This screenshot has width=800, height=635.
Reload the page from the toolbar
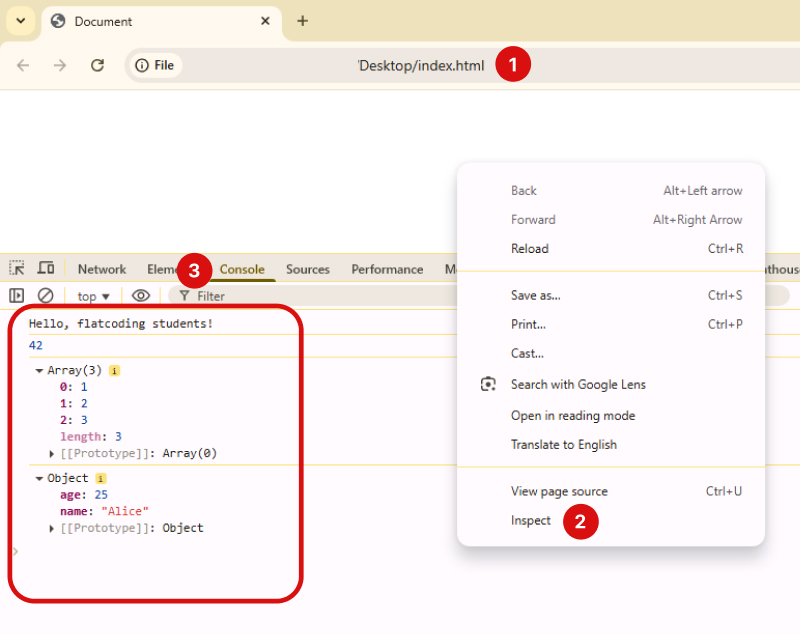click(x=97, y=65)
